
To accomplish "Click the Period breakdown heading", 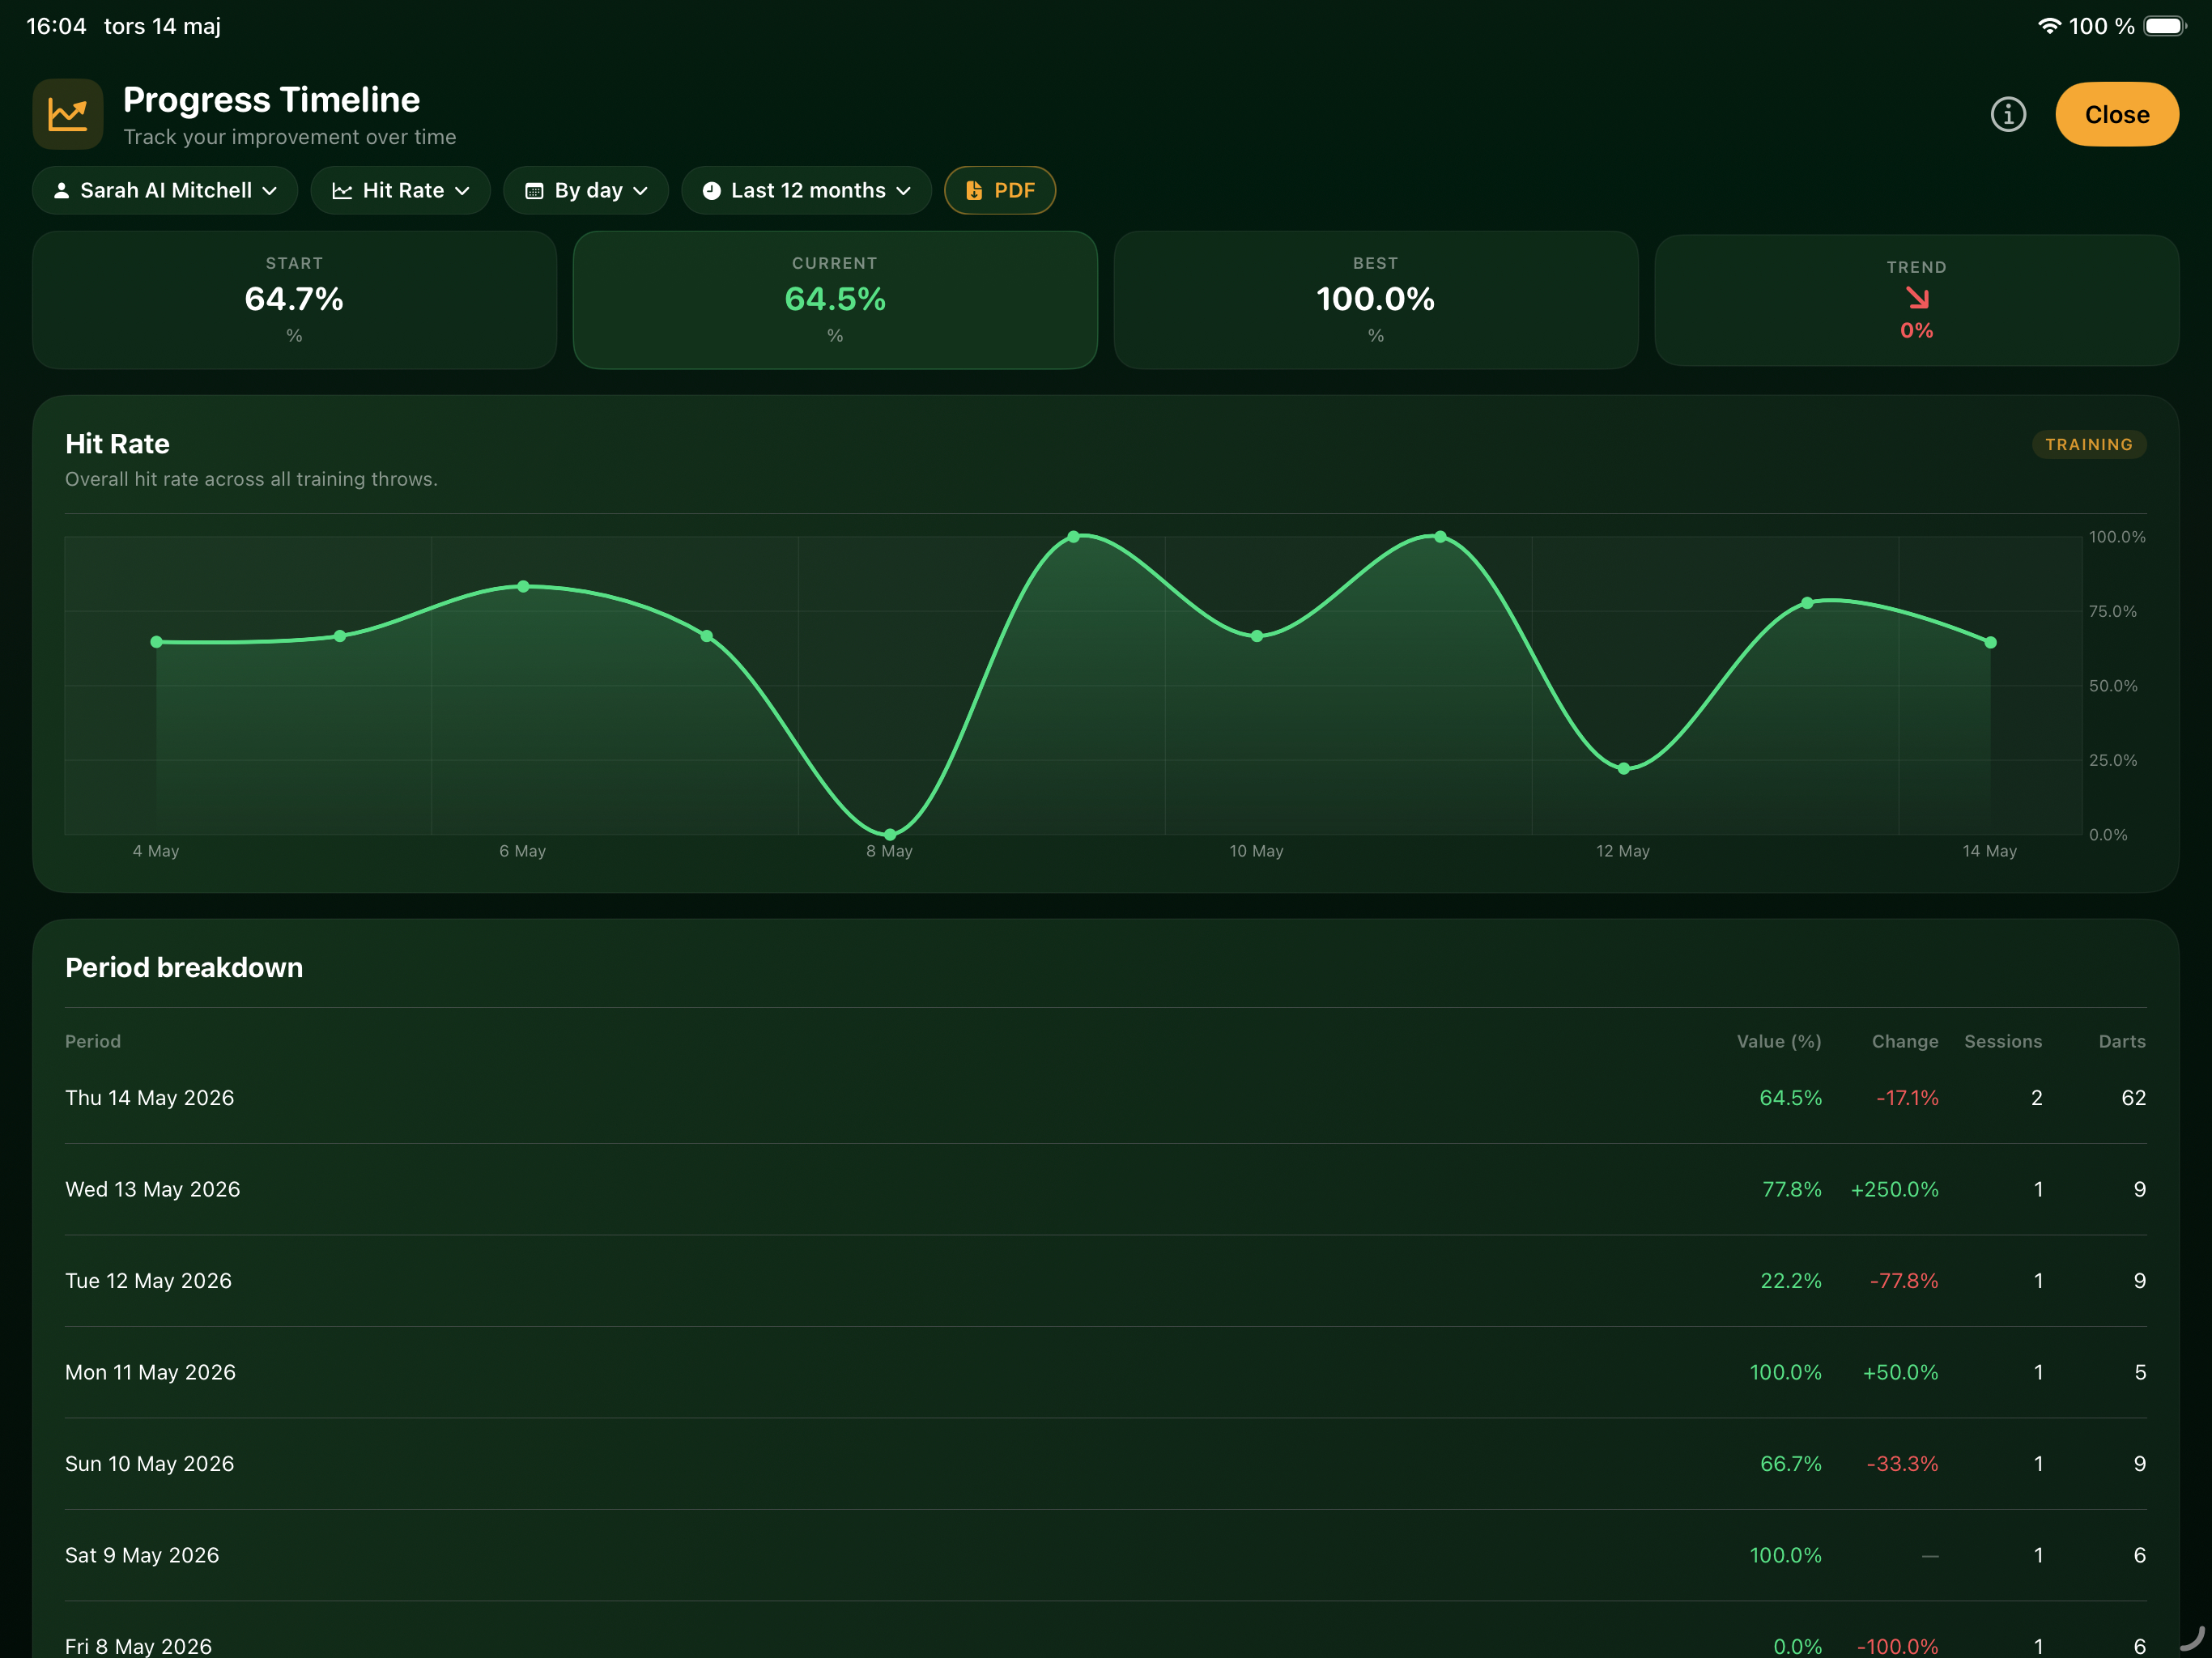I will coord(184,968).
